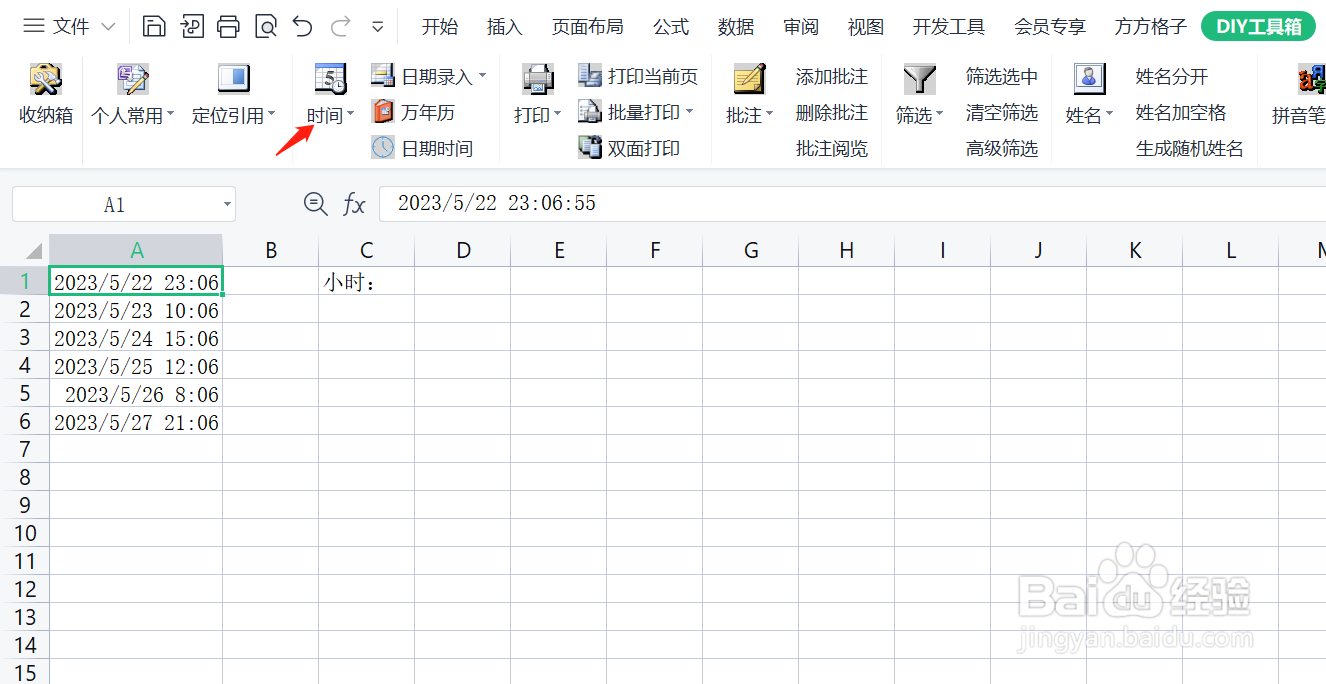Click the formula bar input field
1326x684 pixels.
(852, 204)
